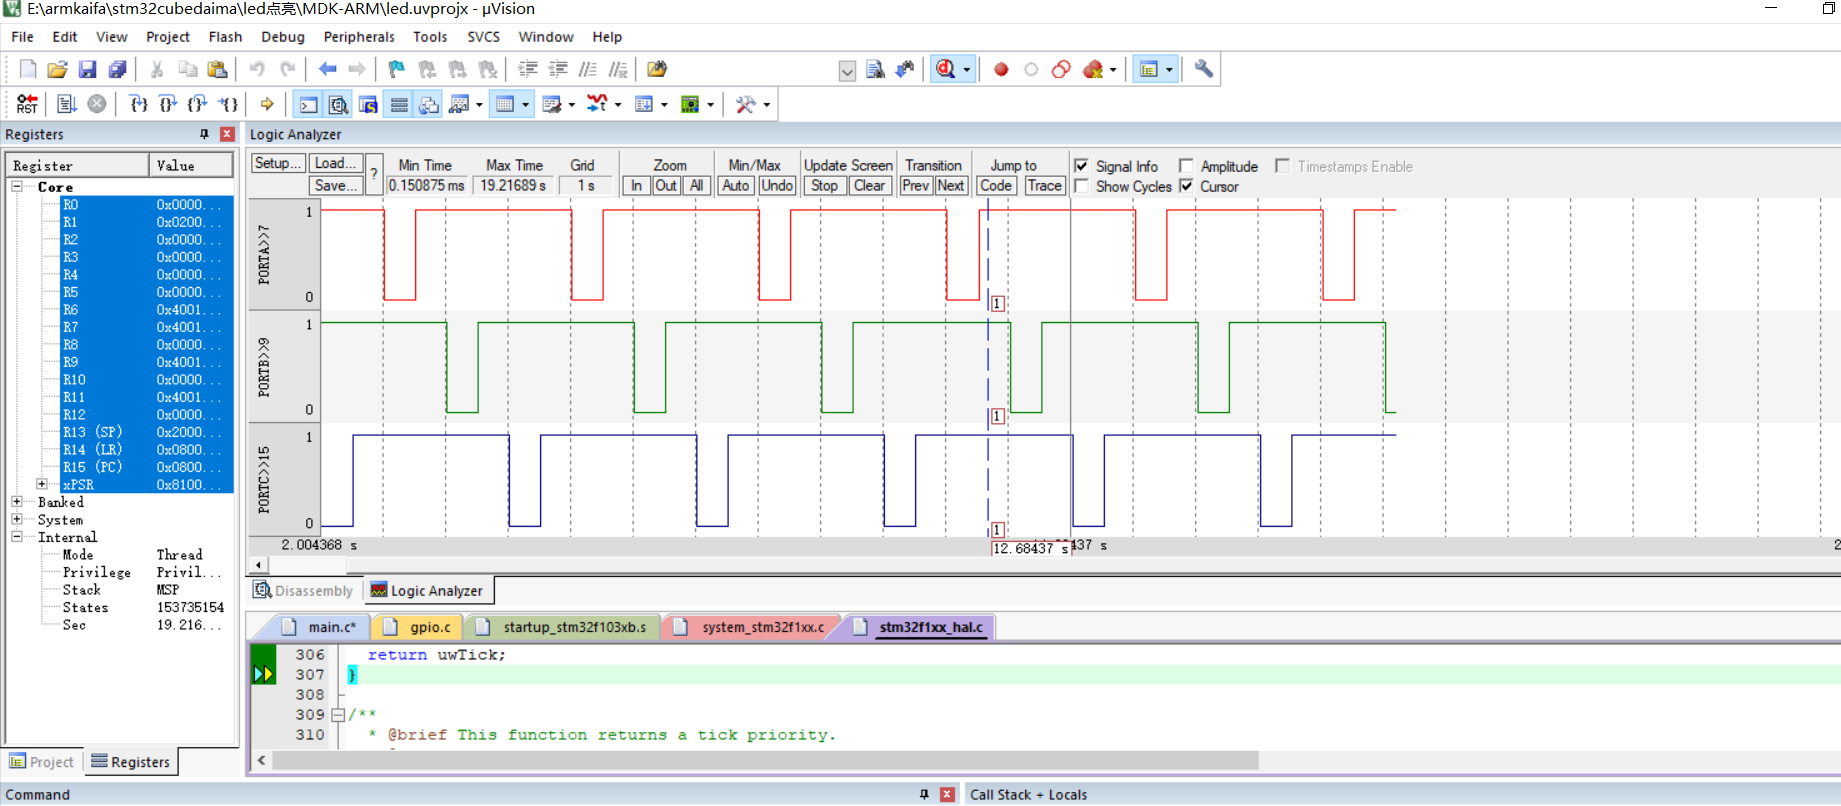Open the Flash menu
Viewport: 1841px width, 806px height.
click(x=225, y=37)
